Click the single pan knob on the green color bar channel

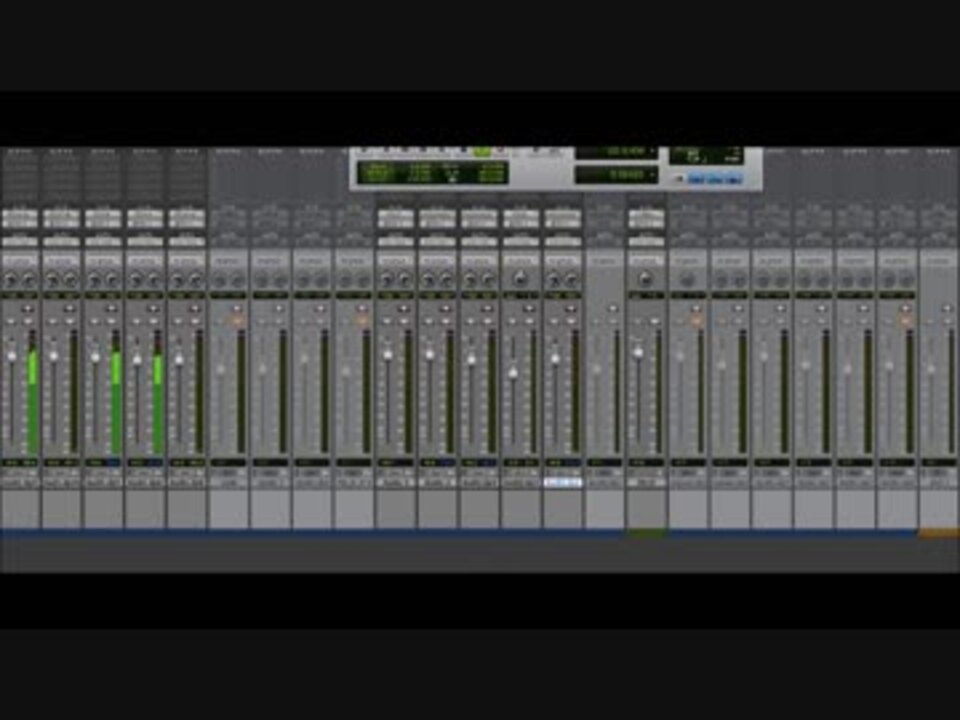tap(645, 280)
